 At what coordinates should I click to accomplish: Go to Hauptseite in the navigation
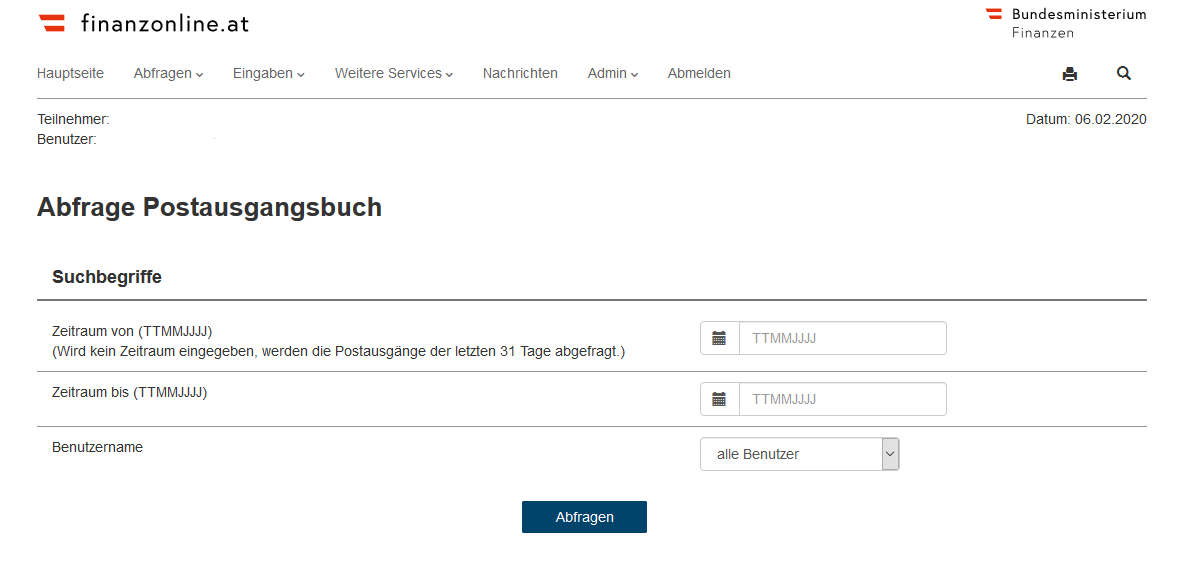click(x=70, y=73)
